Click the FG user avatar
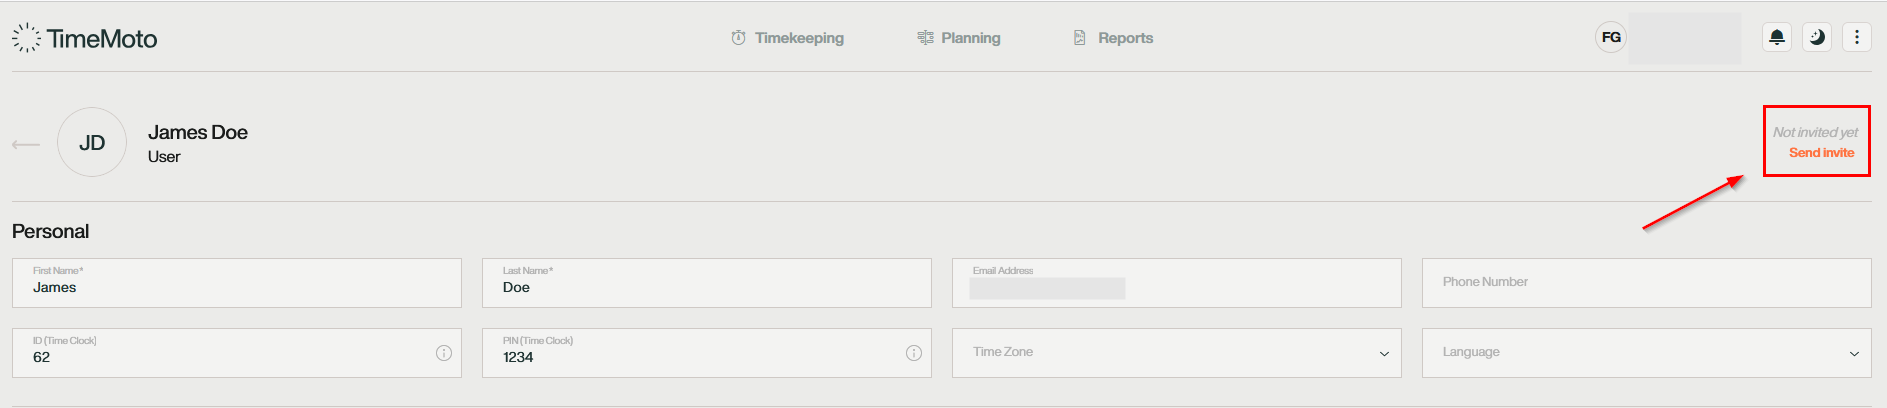This screenshot has height=408, width=1887. (x=1611, y=37)
